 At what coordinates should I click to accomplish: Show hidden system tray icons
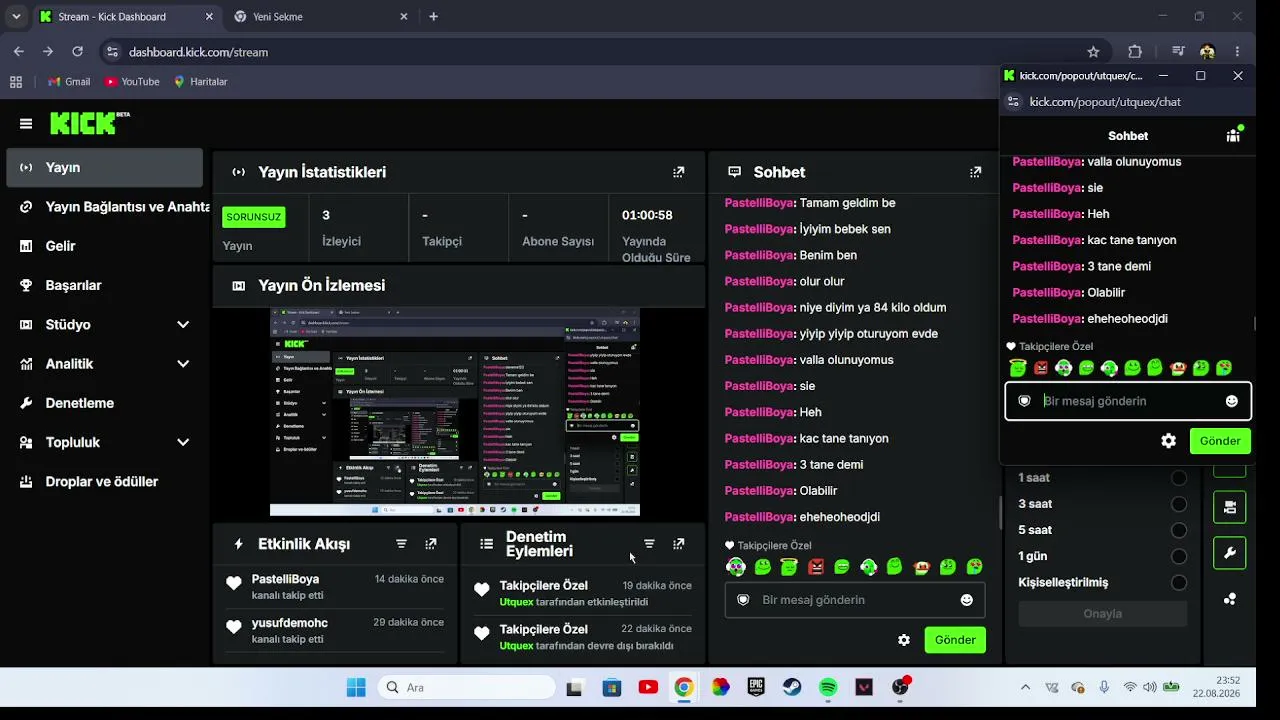[x=1025, y=687]
